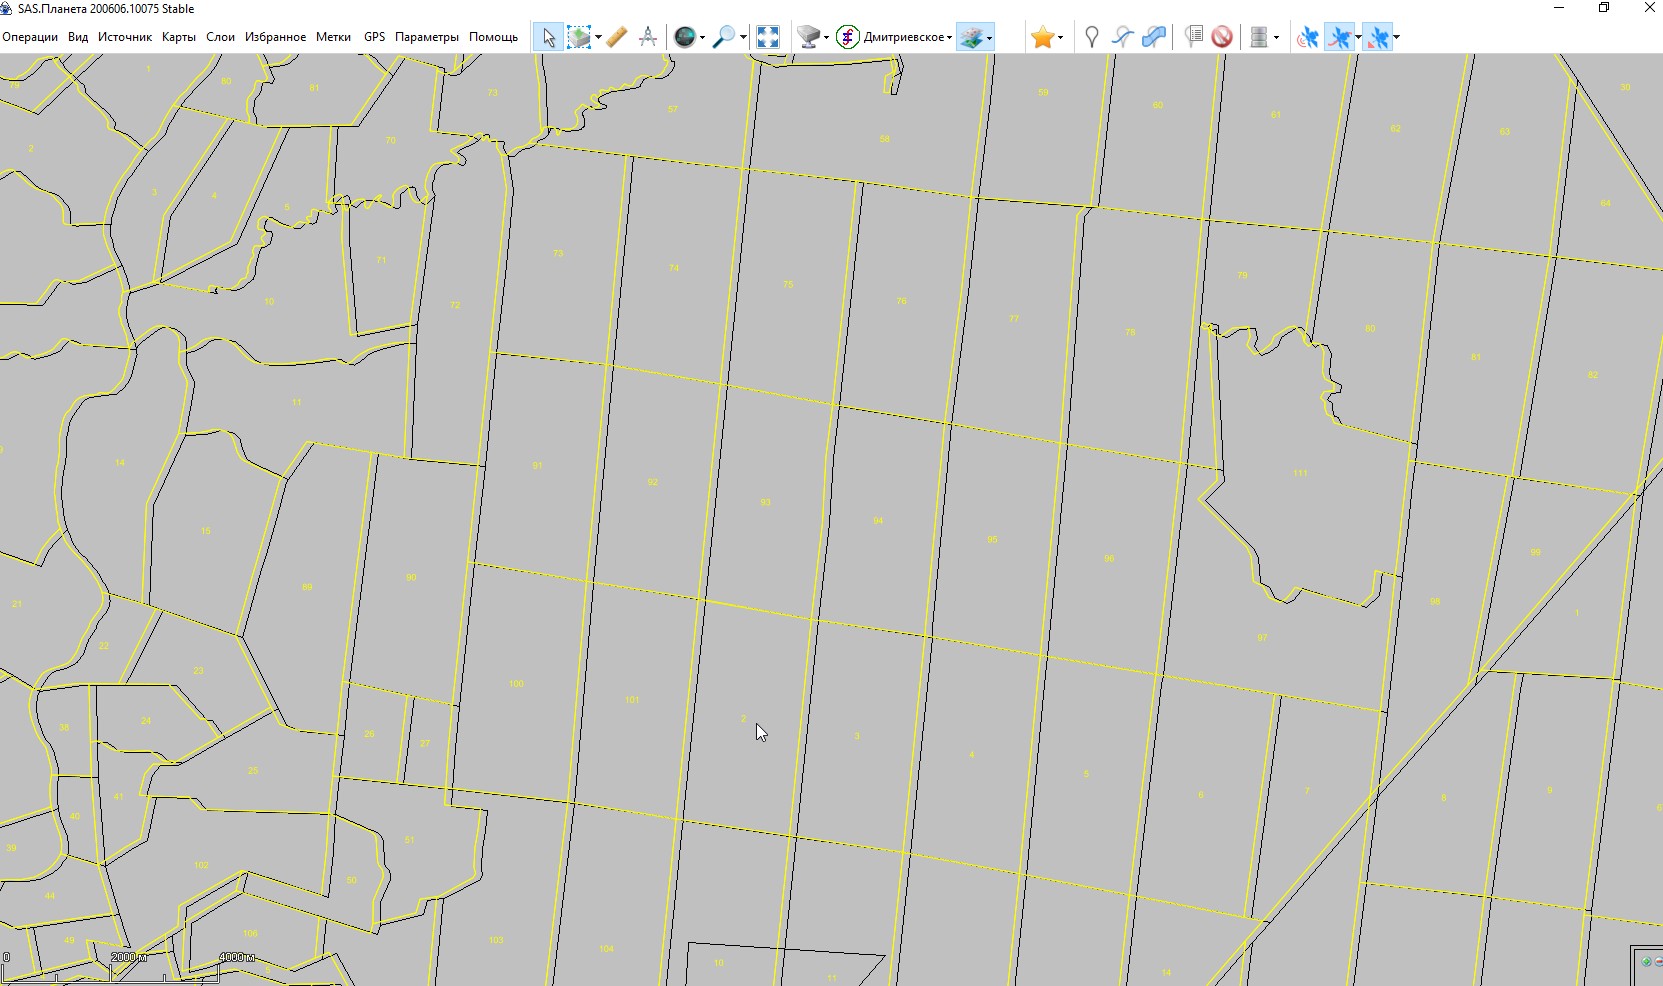Click the globe go-to icon
The height and width of the screenshot is (986, 1663).
(684, 38)
